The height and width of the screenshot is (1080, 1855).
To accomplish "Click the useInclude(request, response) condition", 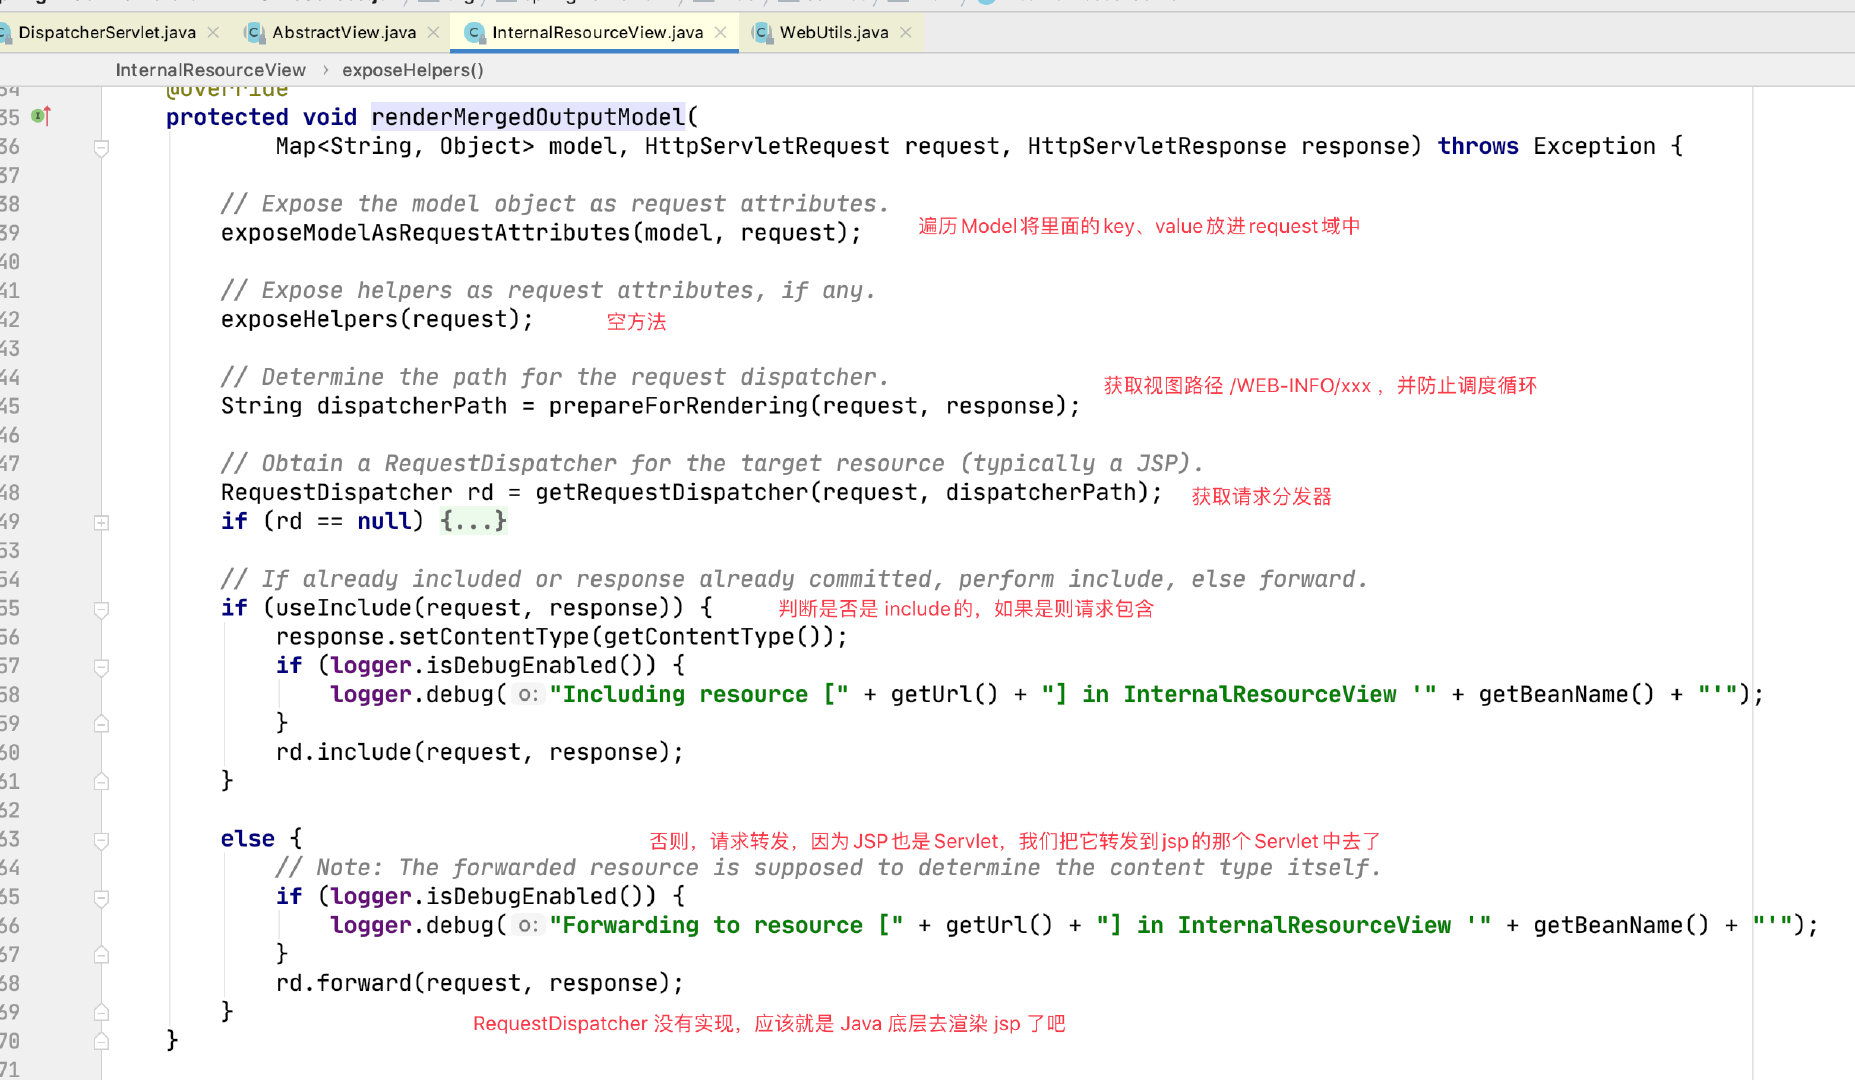I will [473, 608].
